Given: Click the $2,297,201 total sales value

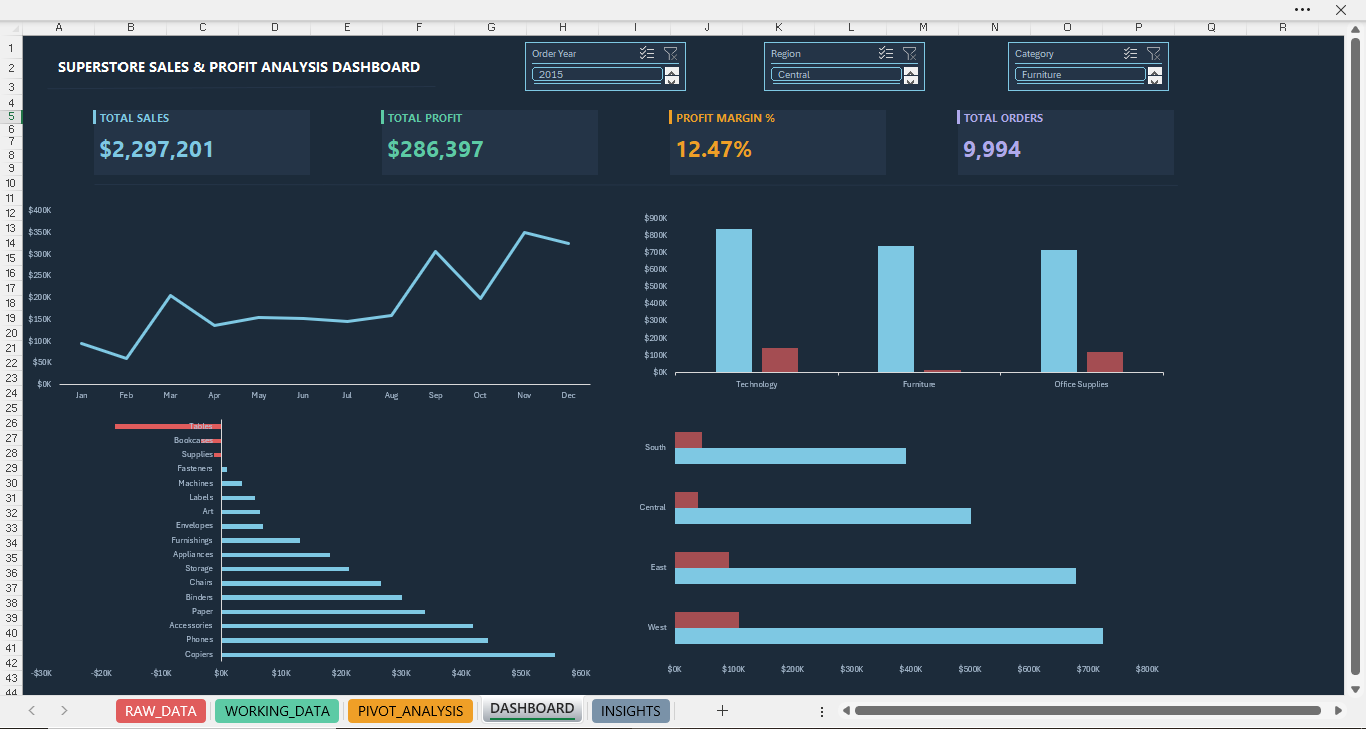Looking at the screenshot, I should [x=156, y=150].
